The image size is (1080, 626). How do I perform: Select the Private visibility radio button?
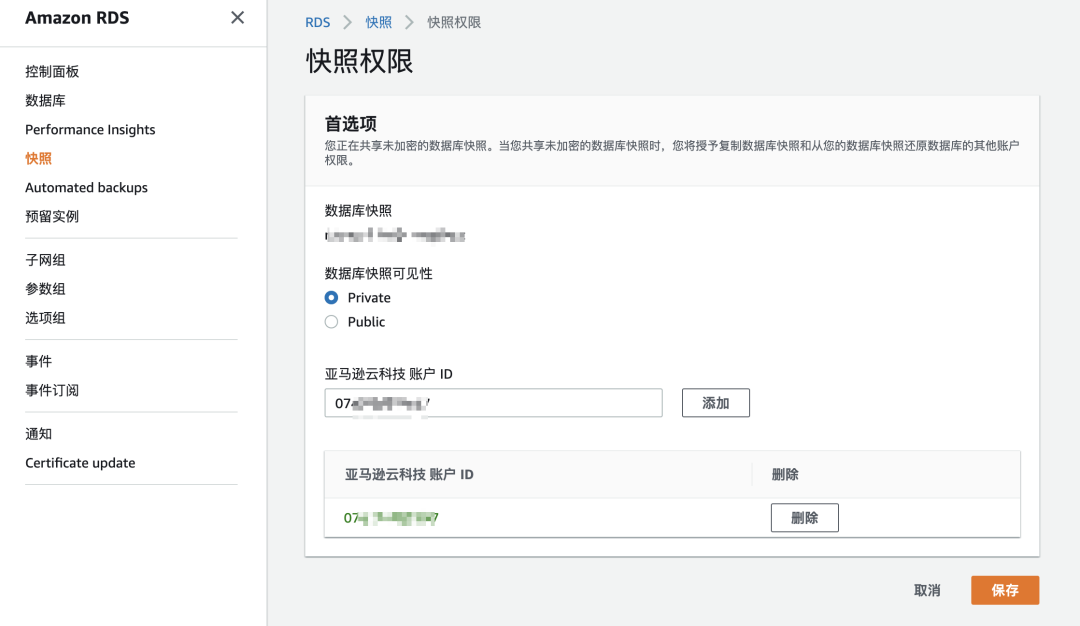[331, 298]
